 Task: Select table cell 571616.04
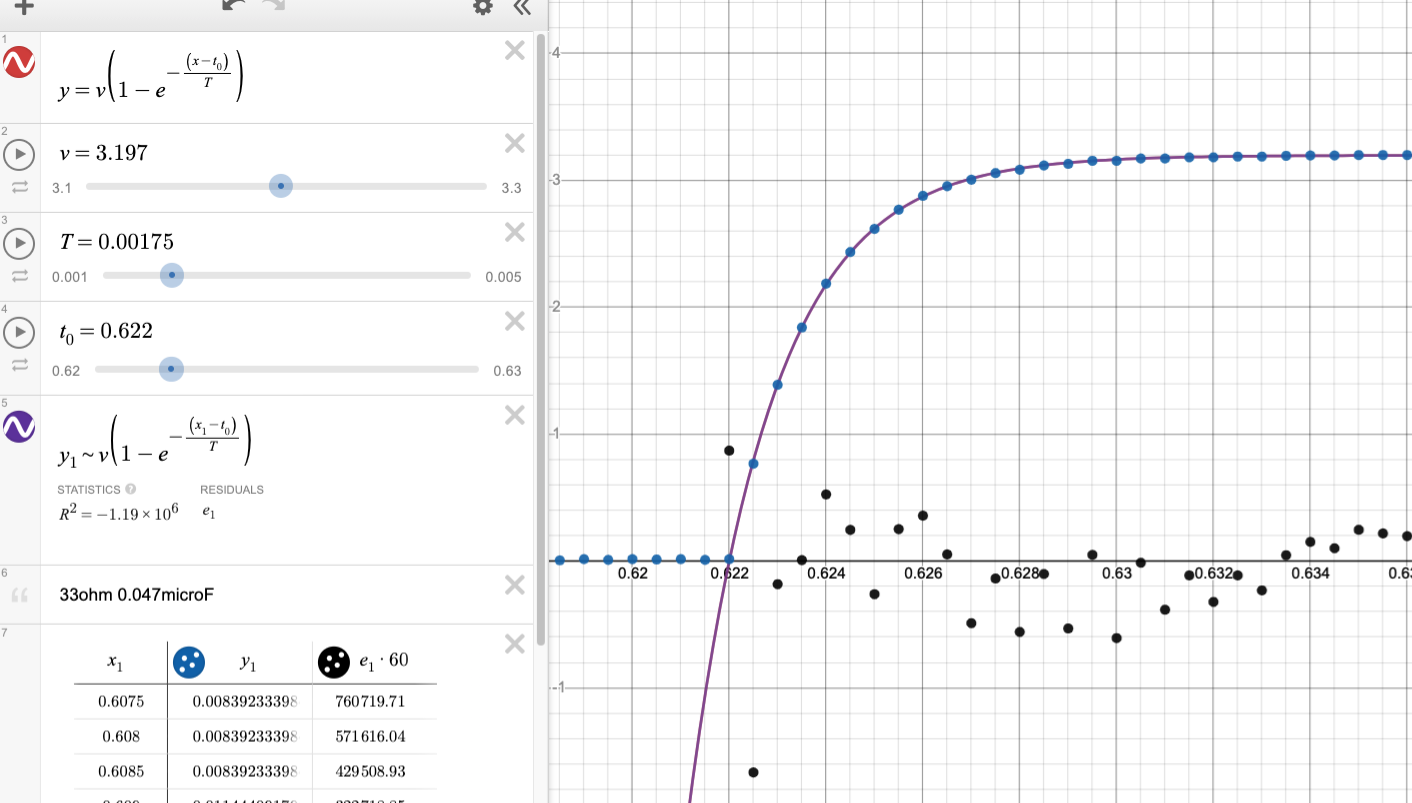pos(370,737)
